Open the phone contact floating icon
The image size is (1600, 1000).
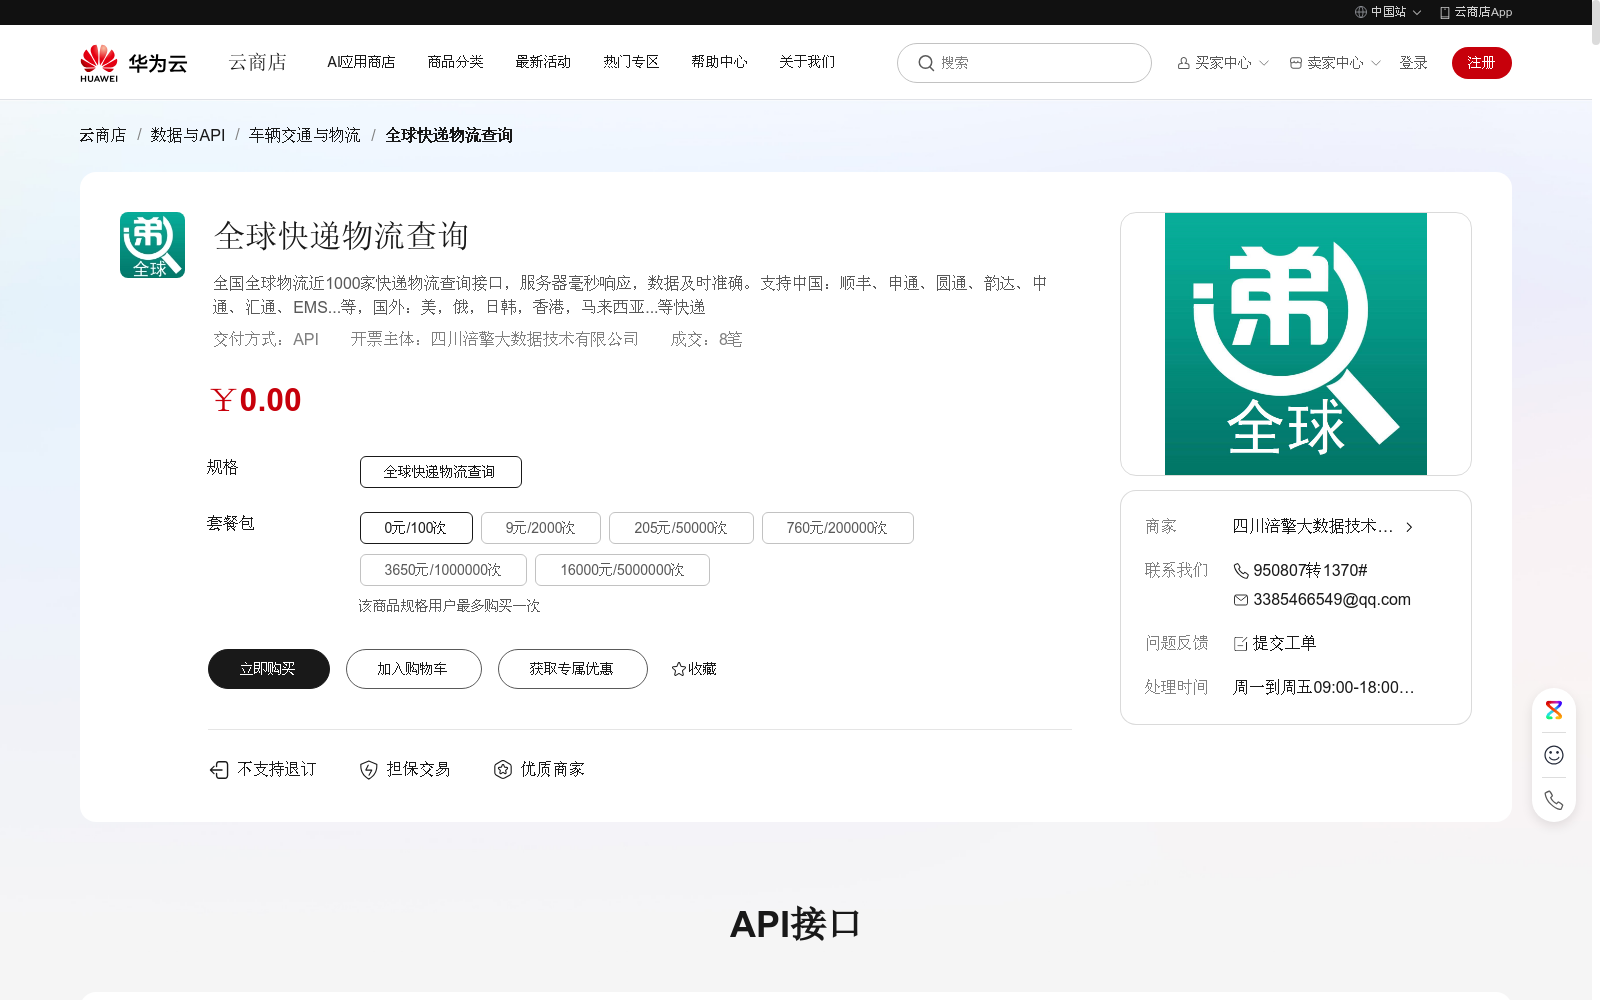pos(1554,800)
